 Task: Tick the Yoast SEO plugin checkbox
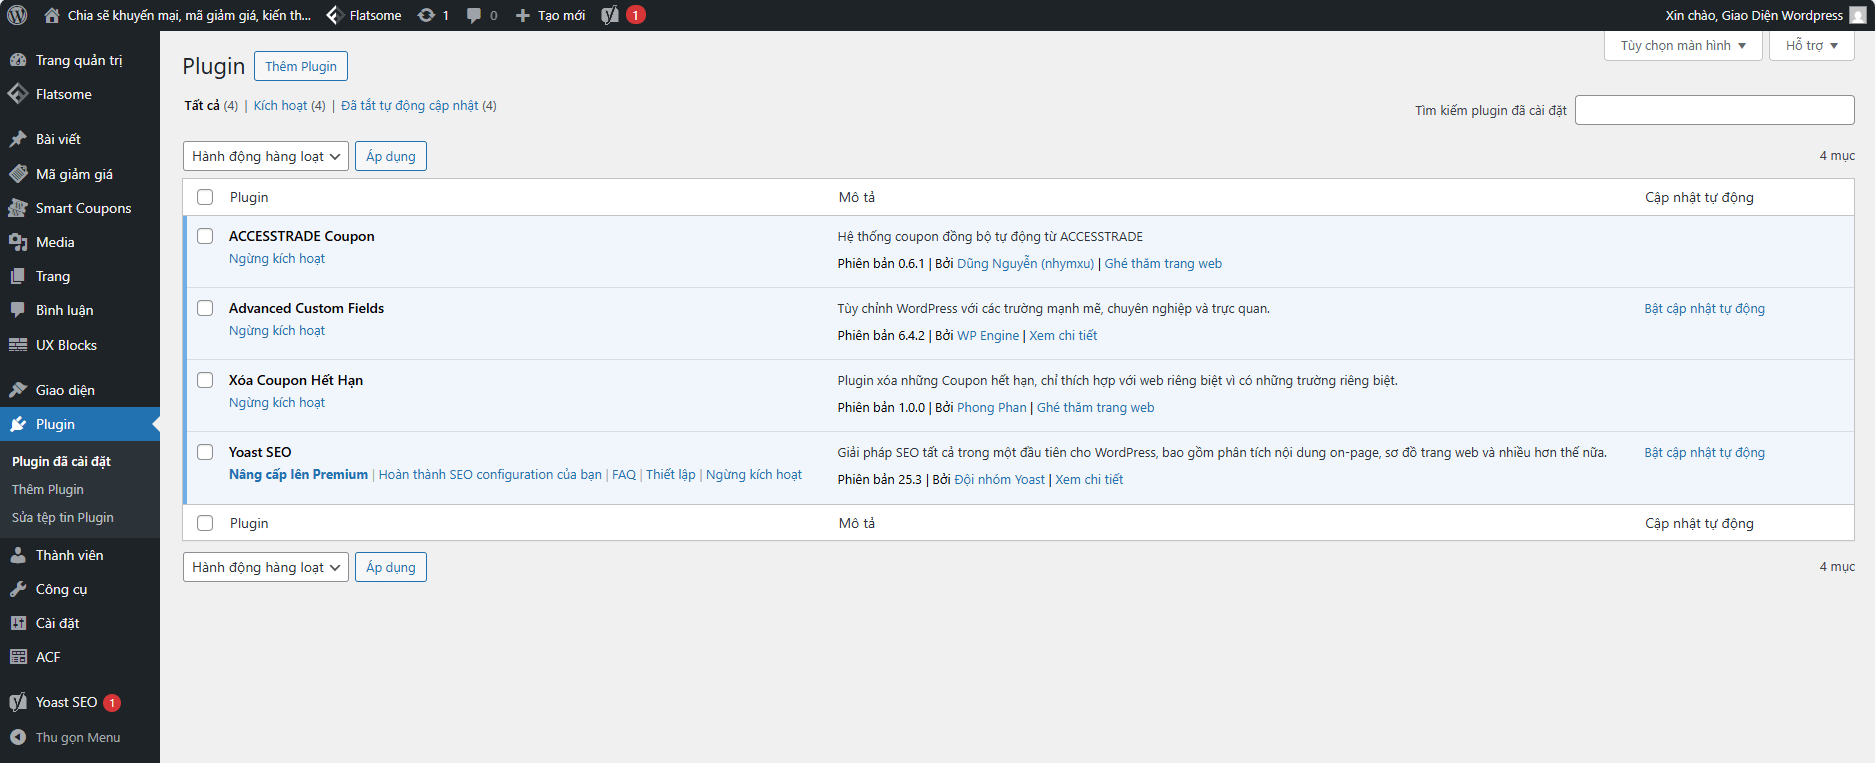point(205,452)
